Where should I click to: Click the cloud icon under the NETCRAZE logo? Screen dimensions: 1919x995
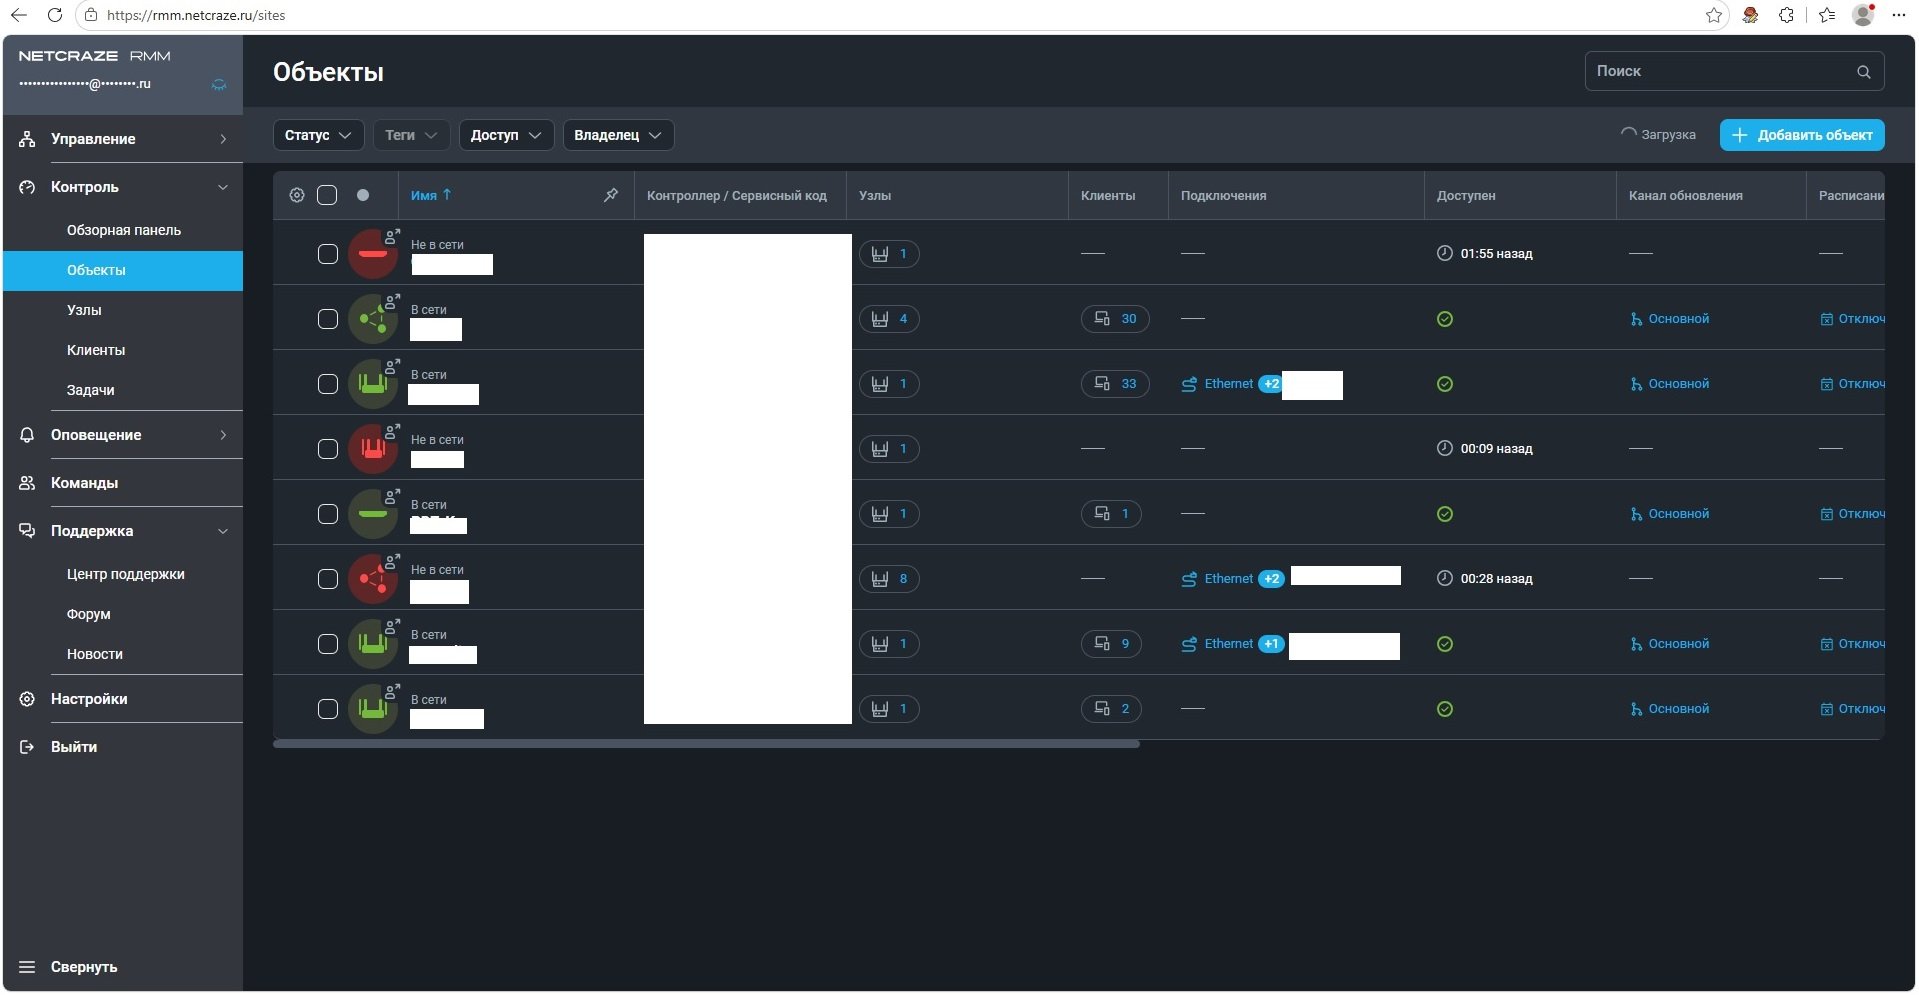click(219, 84)
